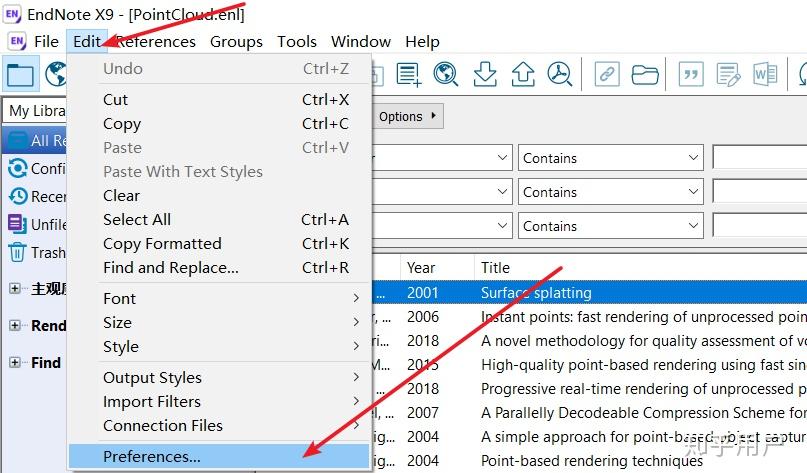Sort by the Year column header

point(437,268)
